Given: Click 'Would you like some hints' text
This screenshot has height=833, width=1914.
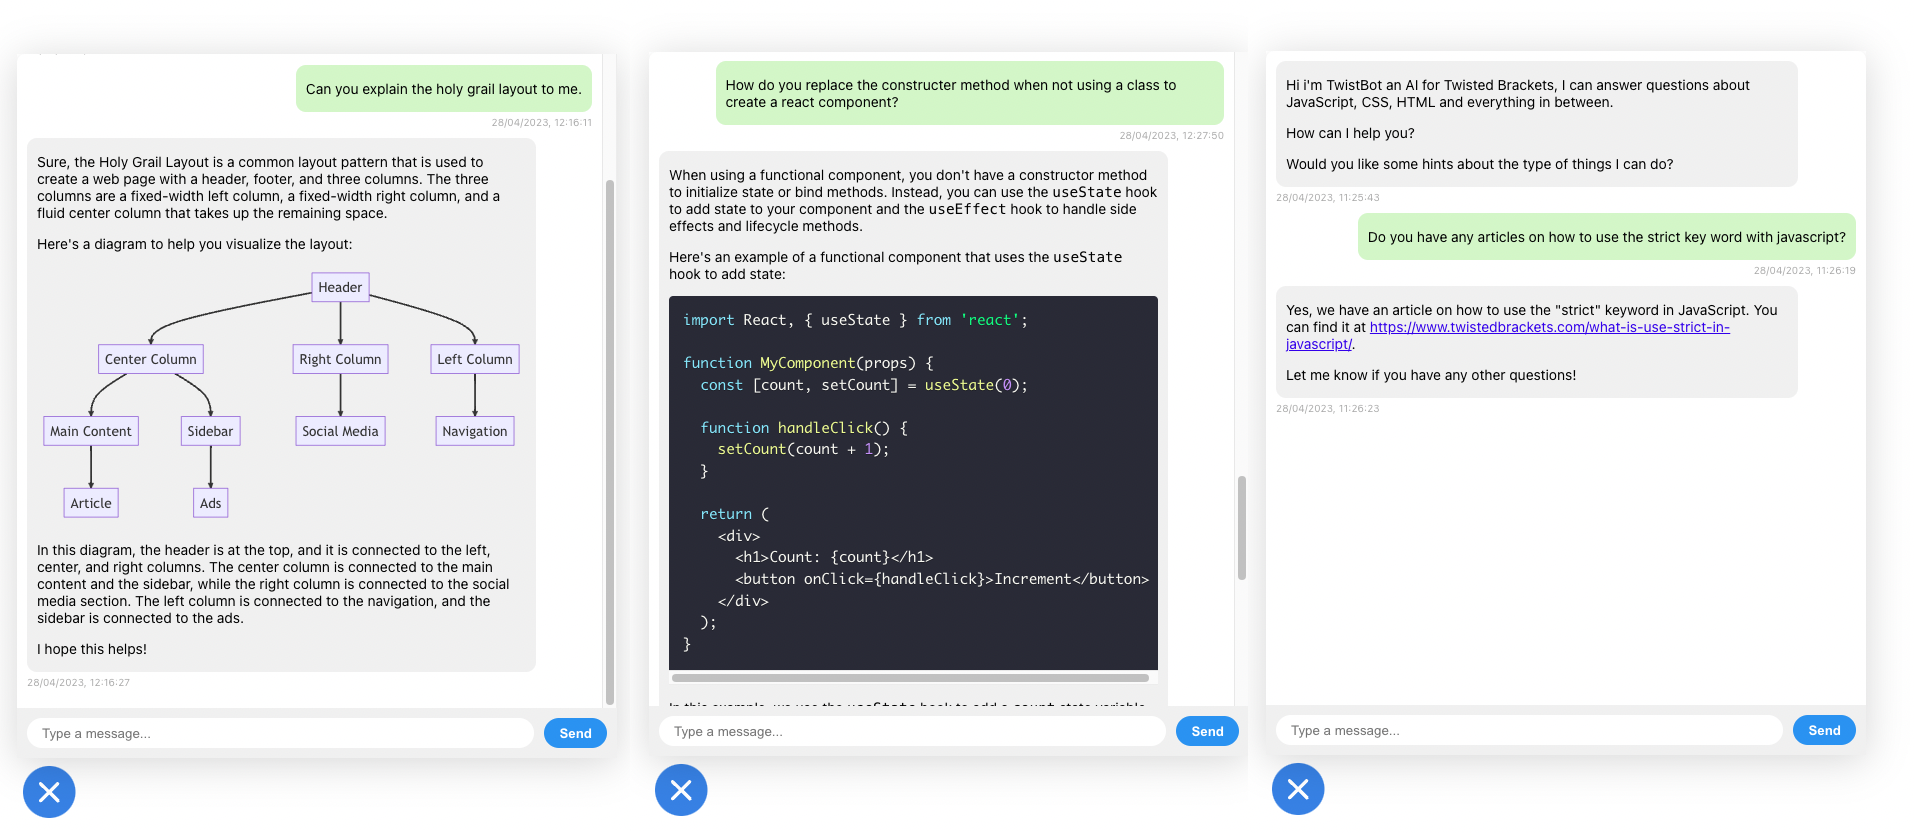Looking at the screenshot, I should [x=1479, y=164].
